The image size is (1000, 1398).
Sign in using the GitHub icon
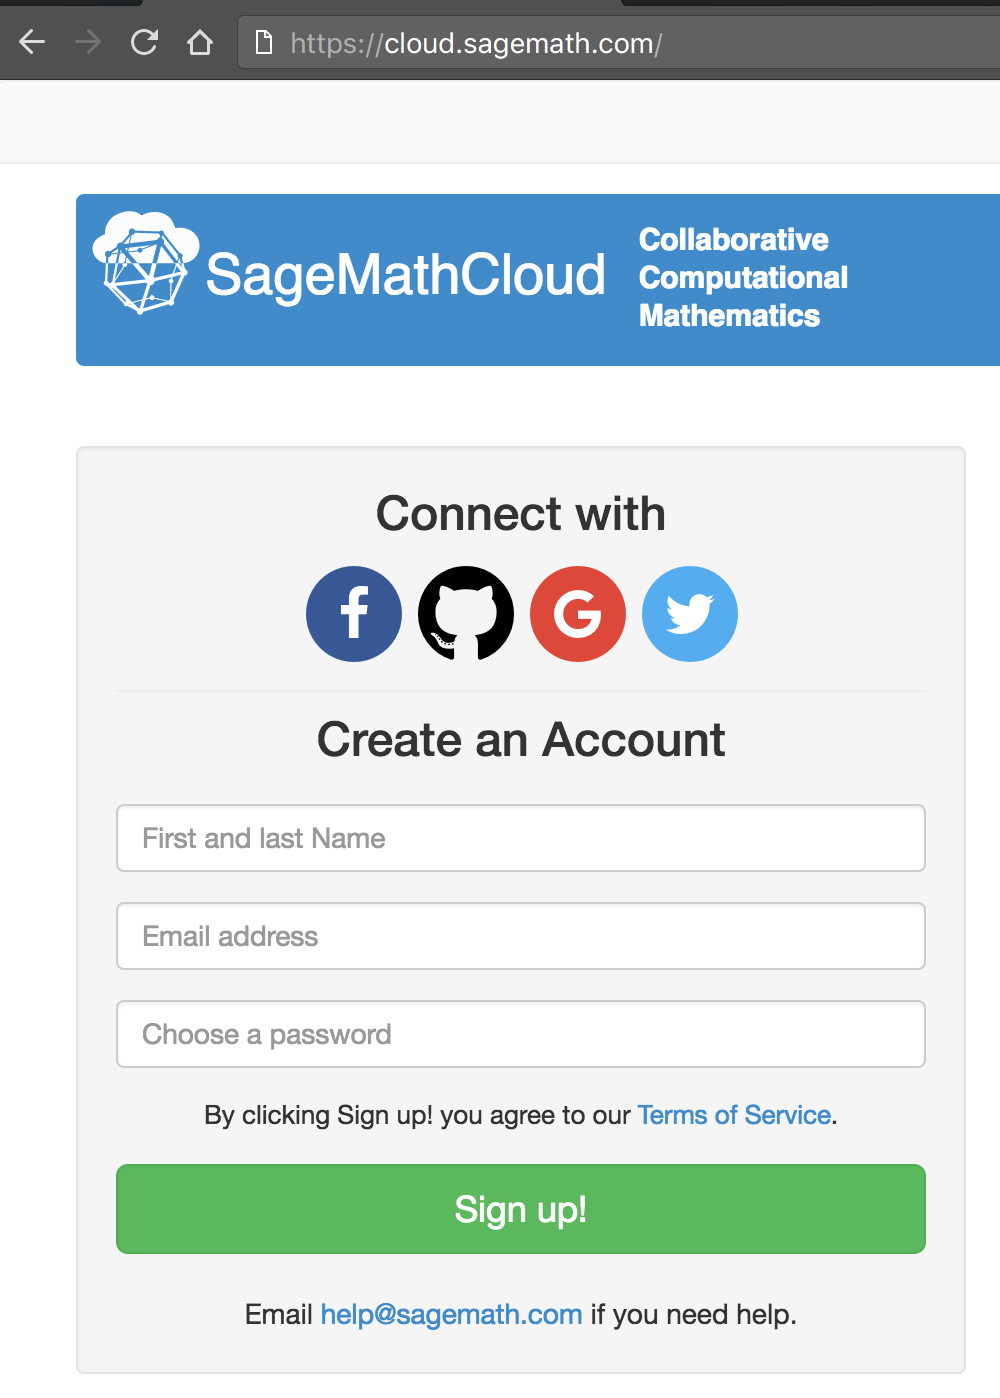pyautogui.click(x=466, y=614)
